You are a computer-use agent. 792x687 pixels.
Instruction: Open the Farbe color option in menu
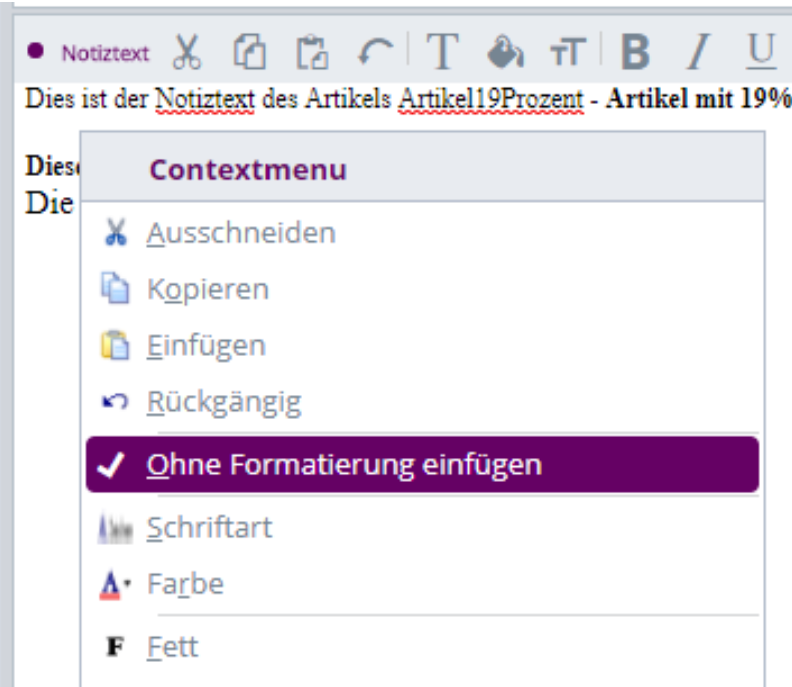pyautogui.click(x=185, y=584)
